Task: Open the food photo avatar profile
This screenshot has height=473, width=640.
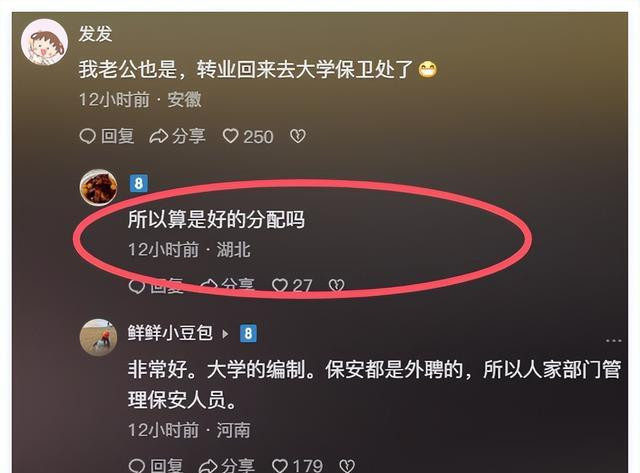Action: coord(98,187)
